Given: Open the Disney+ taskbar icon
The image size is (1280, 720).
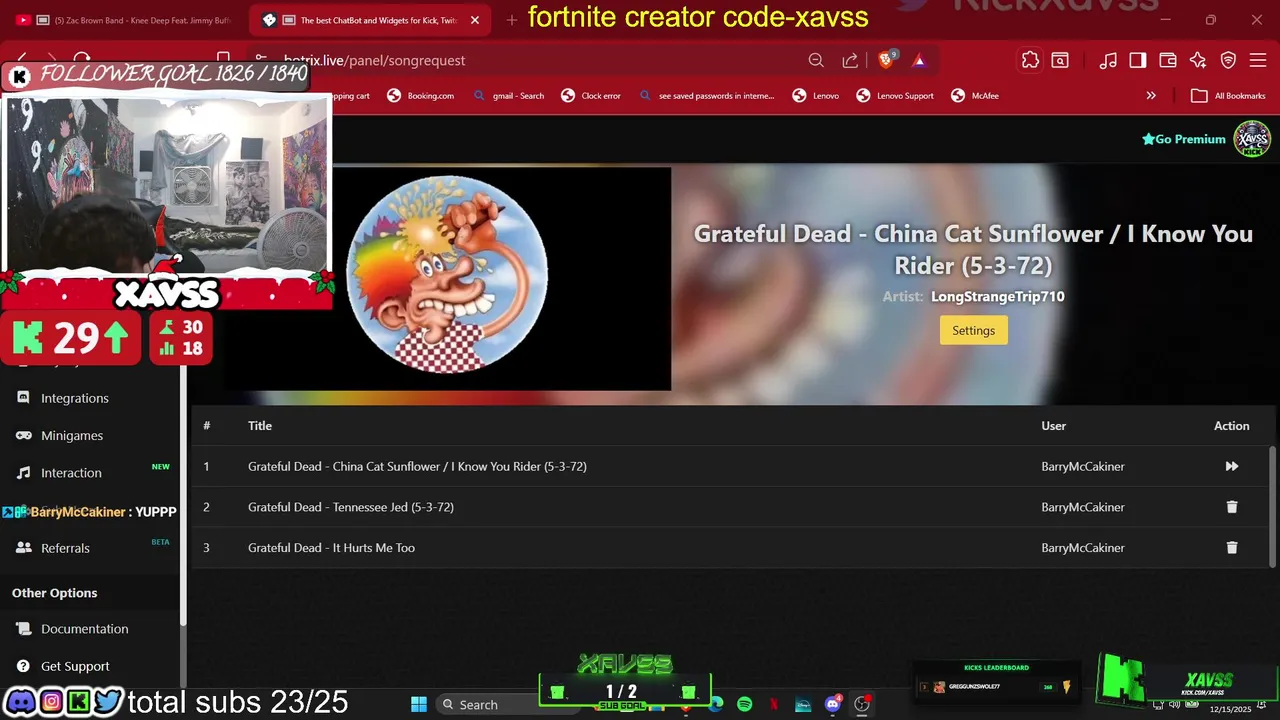Looking at the screenshot, I should [x=803, y=704].
